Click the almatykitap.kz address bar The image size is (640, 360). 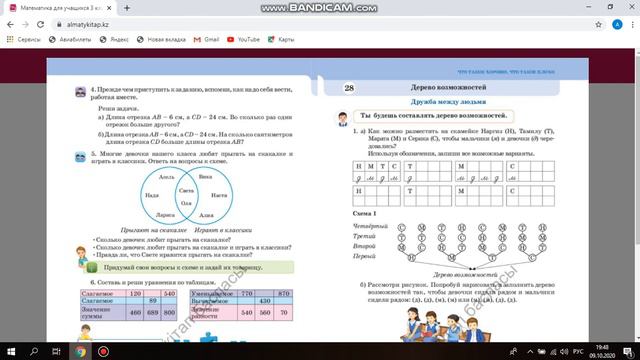(x=322, y=24)
